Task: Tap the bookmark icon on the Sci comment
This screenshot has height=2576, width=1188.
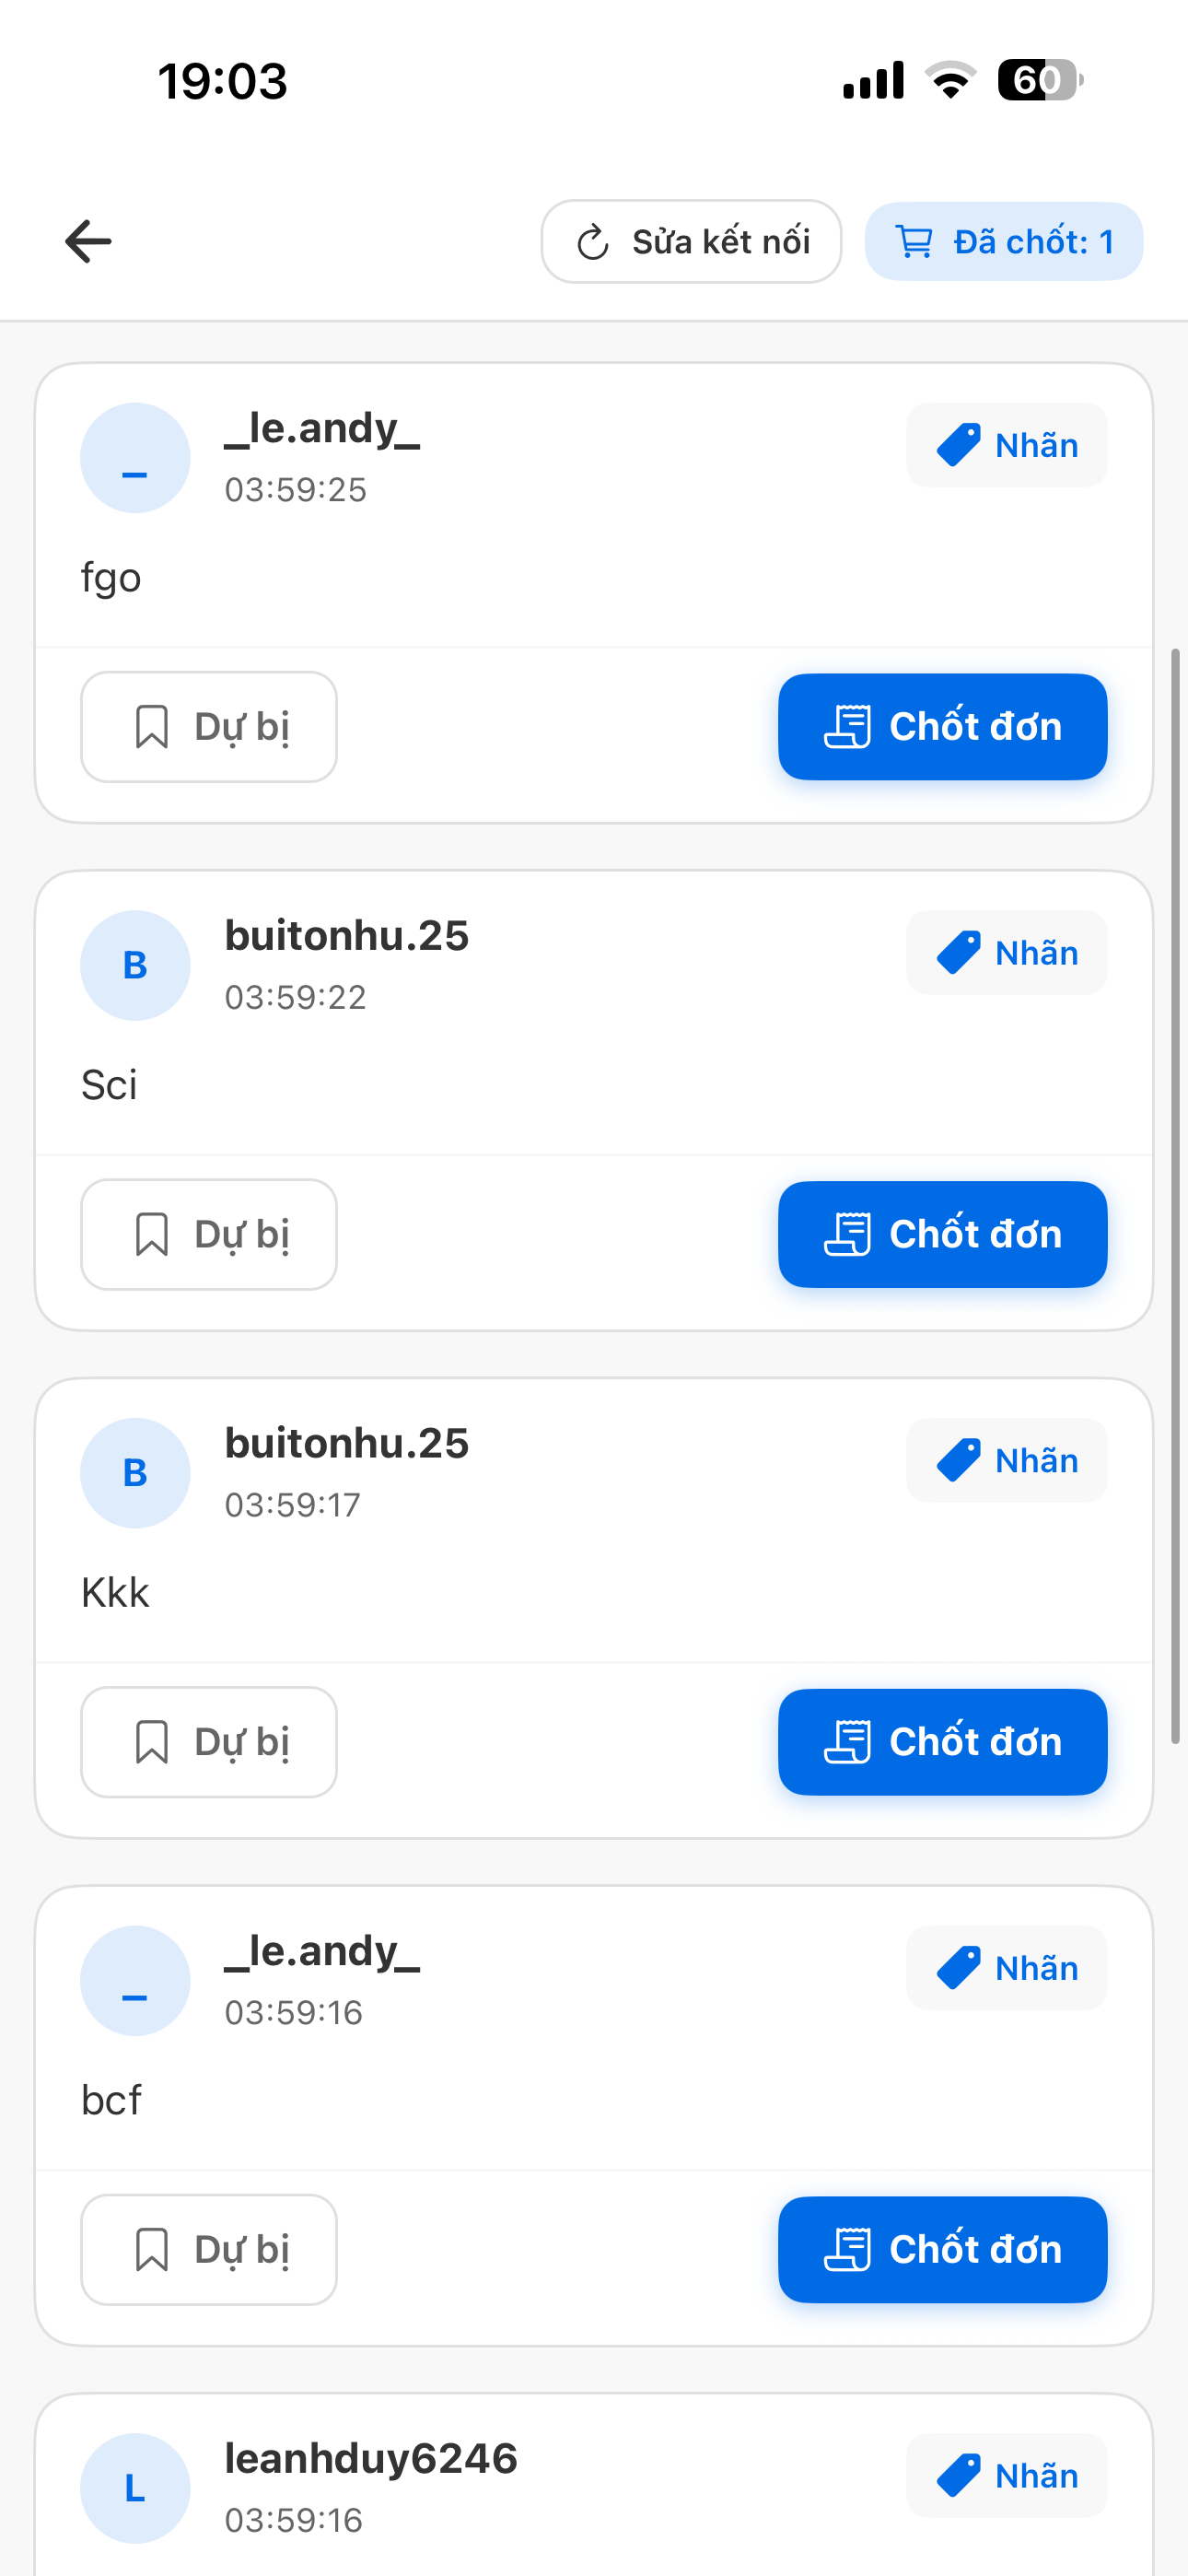Action: [151, 1234]
